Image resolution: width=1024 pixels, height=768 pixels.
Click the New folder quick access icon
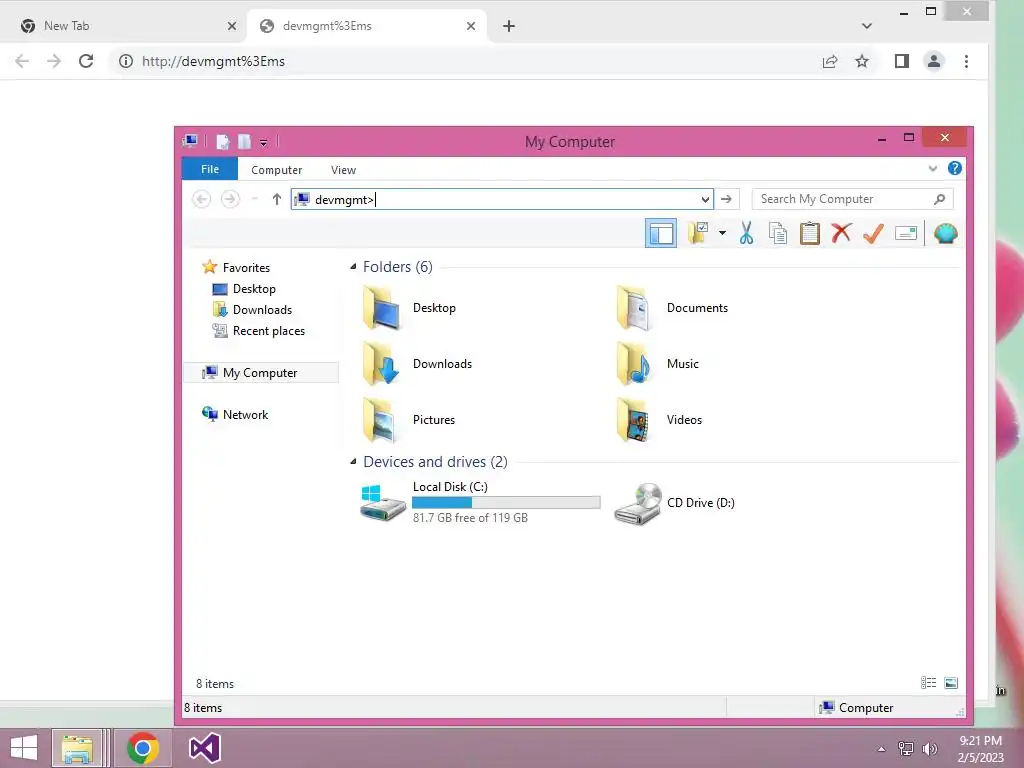(x=244, y=141)
